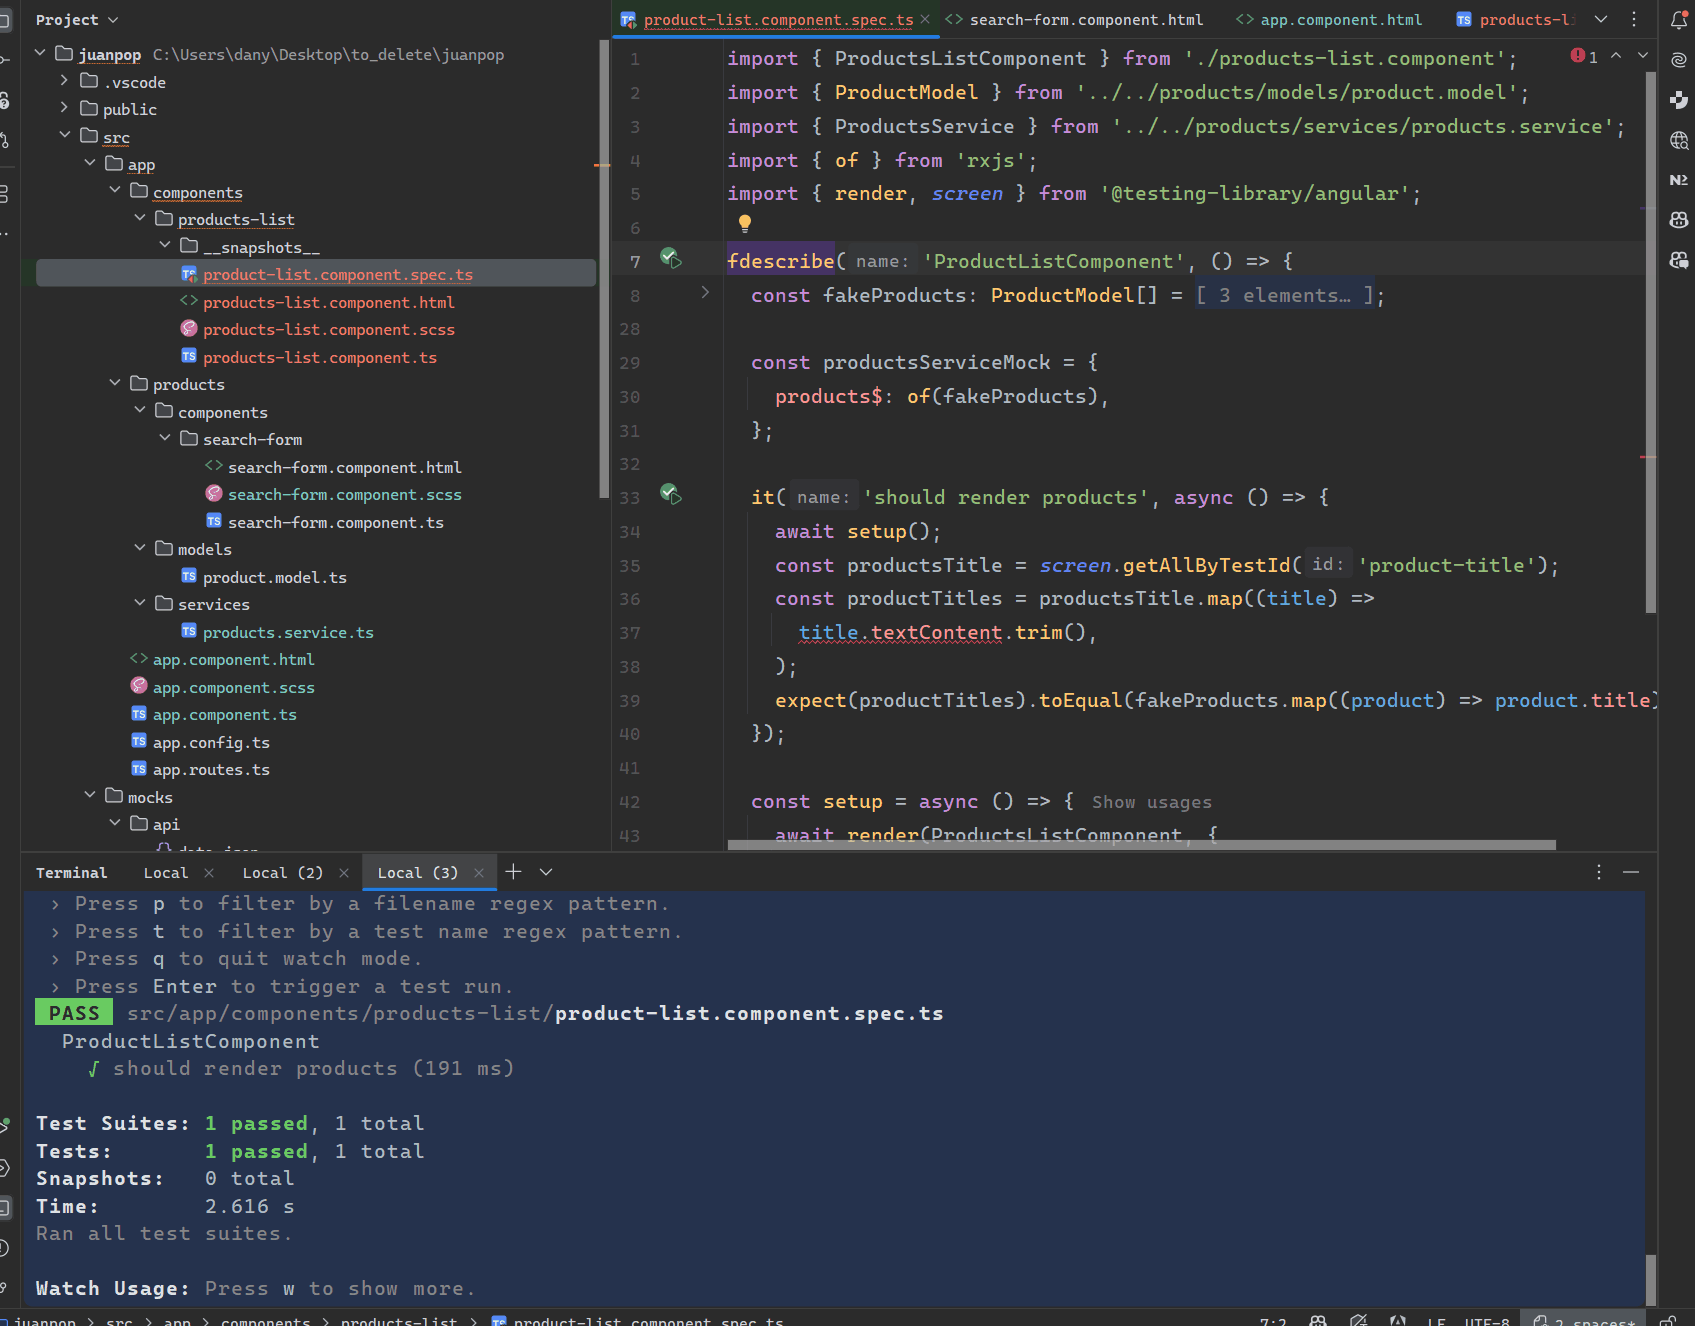Collapse the products-list folder
Image resolution: width=1695 pixels, height=1326 pixels.
pos(140,219)
